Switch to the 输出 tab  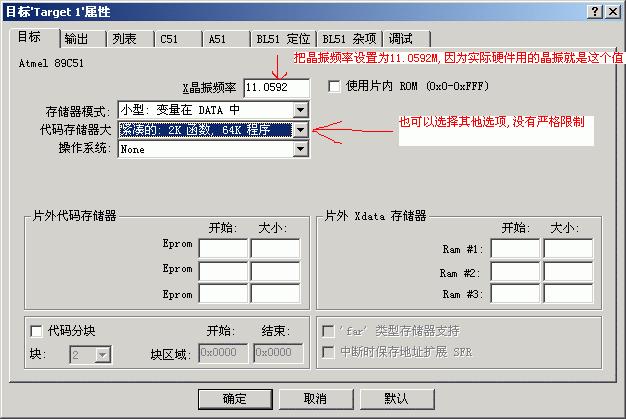pos(77,39)
